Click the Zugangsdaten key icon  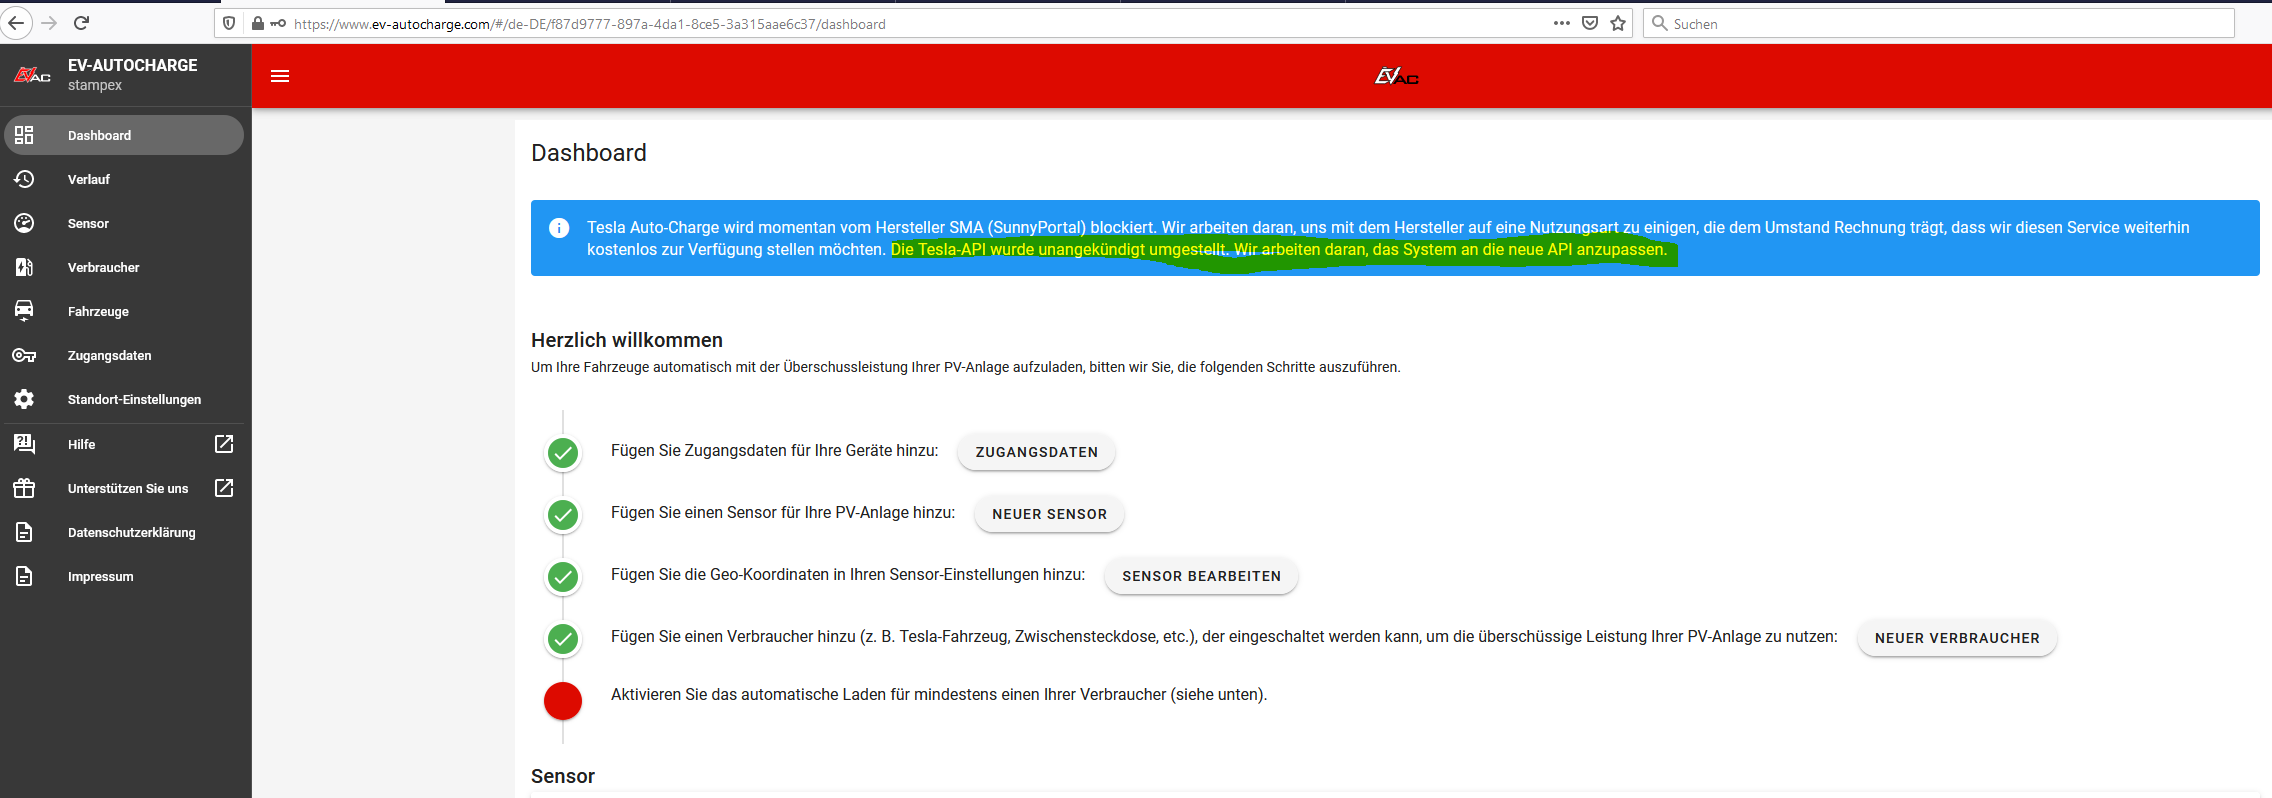pos(24,355)
